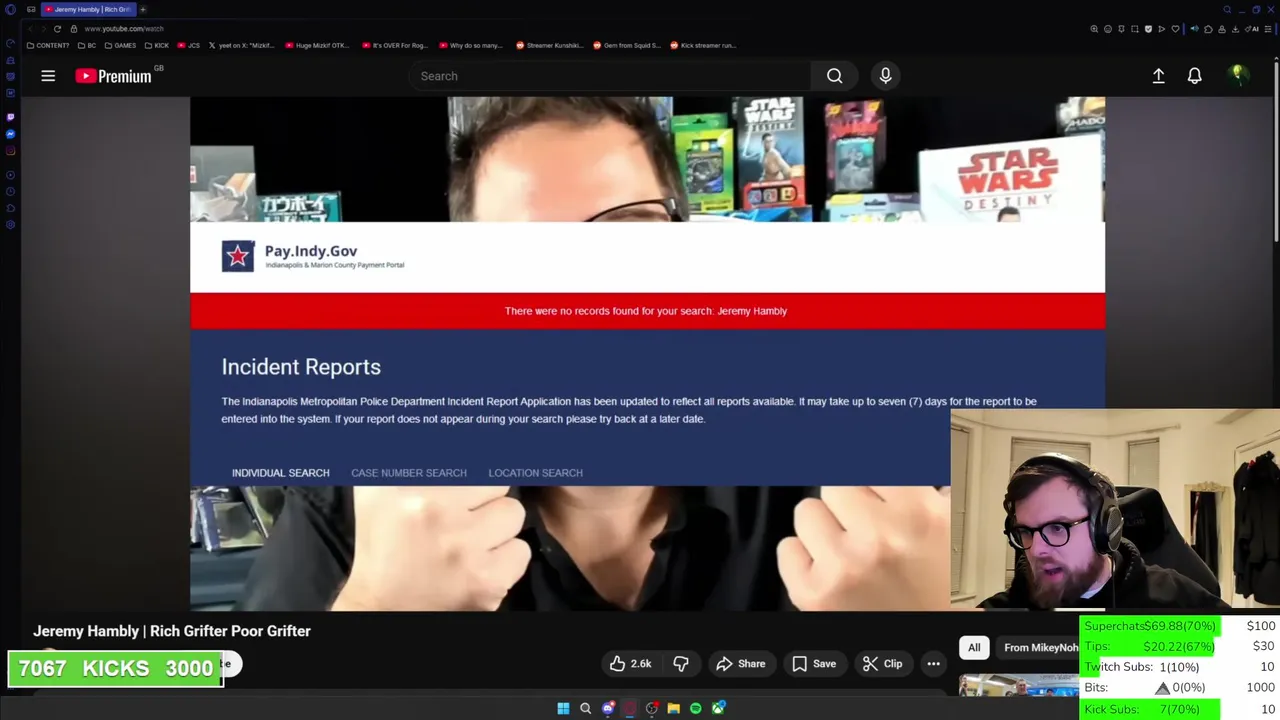Viewport: 1280px width, 720px height.
Task: Open the account avatar menu
Action: pos(1237,75)
